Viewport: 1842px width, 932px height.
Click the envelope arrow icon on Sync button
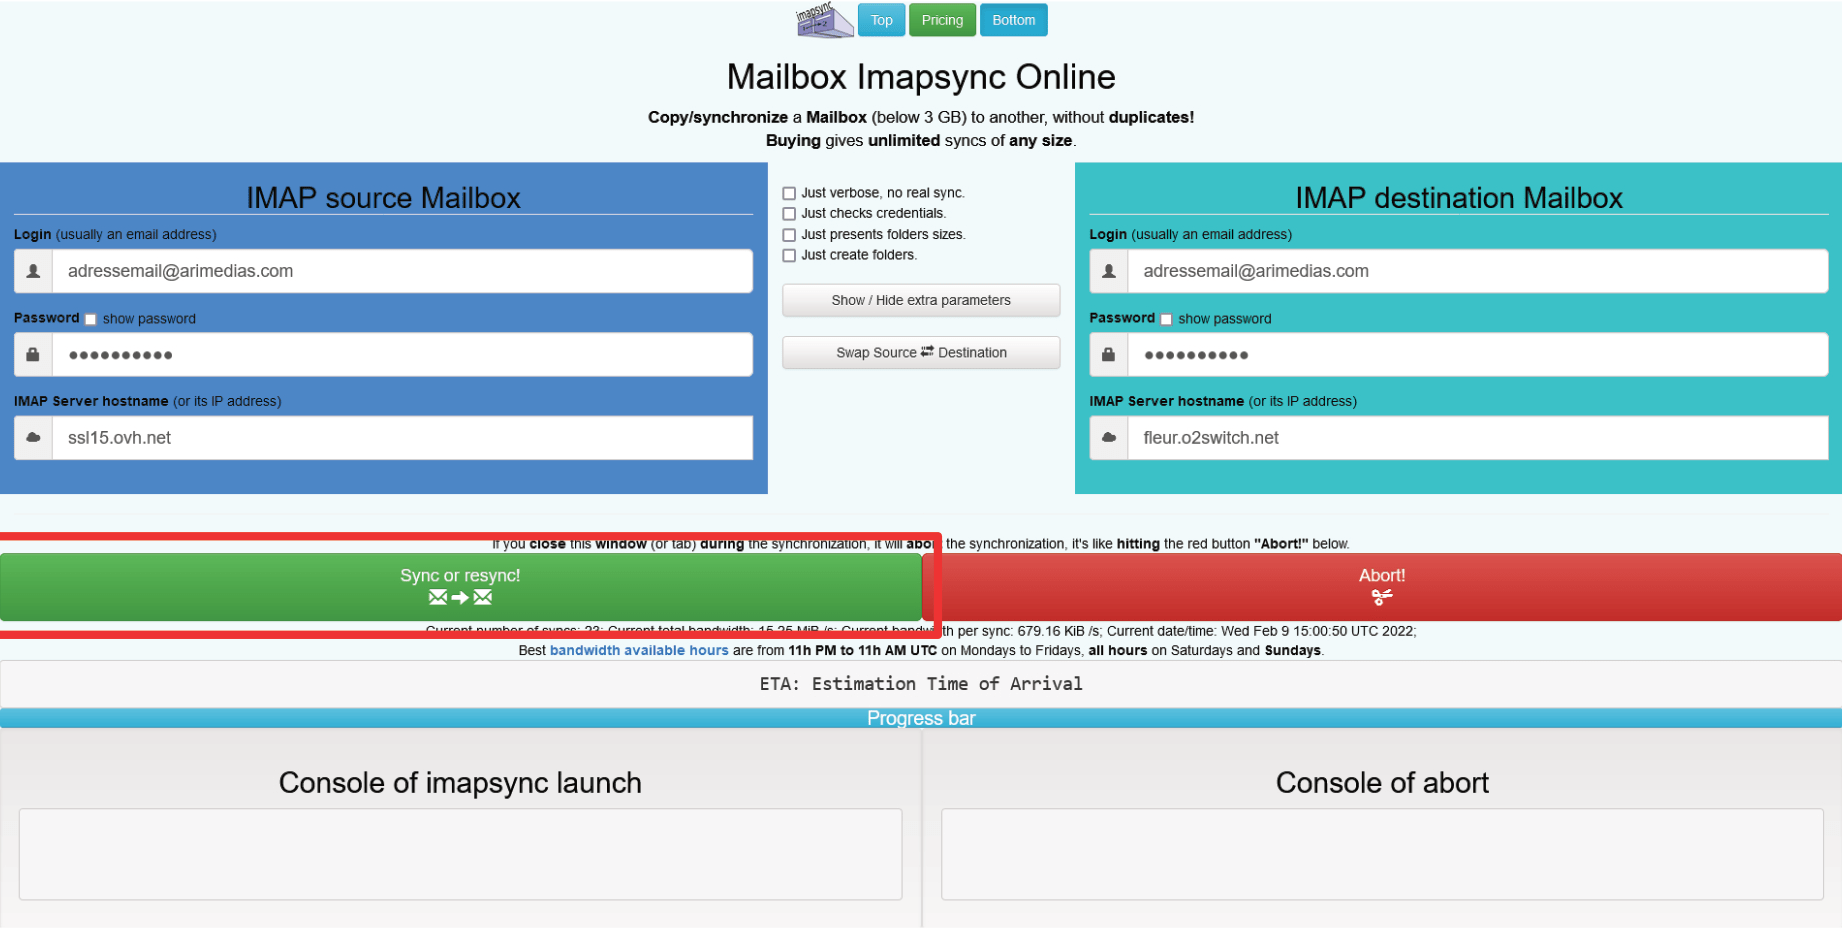[460, 598]
